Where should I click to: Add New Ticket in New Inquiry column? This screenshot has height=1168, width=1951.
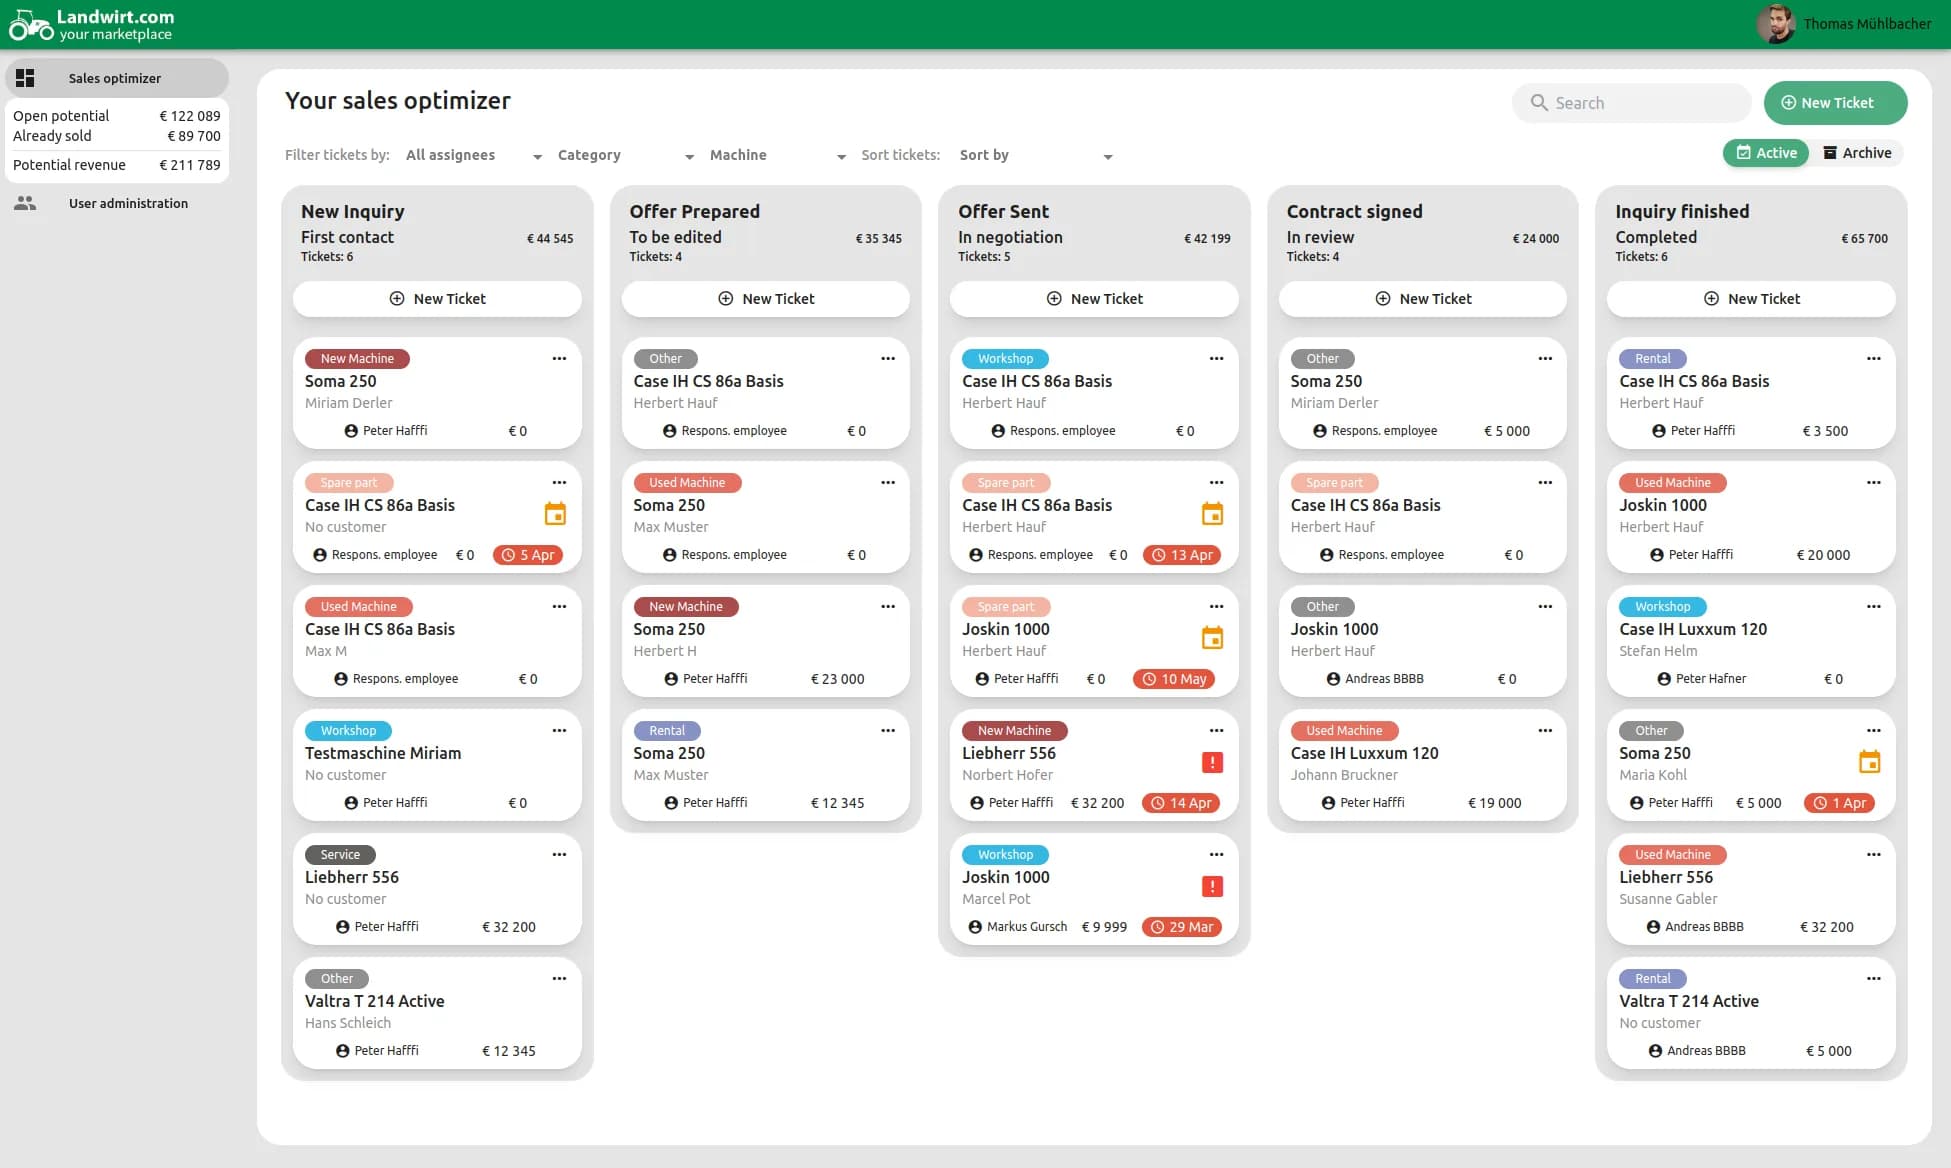[437, 299]
